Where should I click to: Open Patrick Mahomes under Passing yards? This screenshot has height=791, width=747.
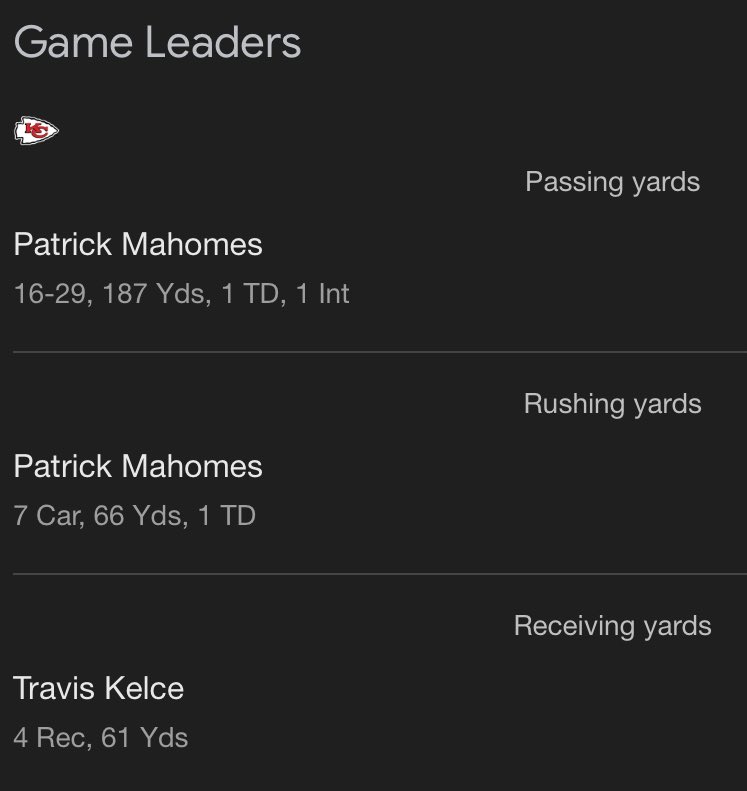(x=138, y=244)
